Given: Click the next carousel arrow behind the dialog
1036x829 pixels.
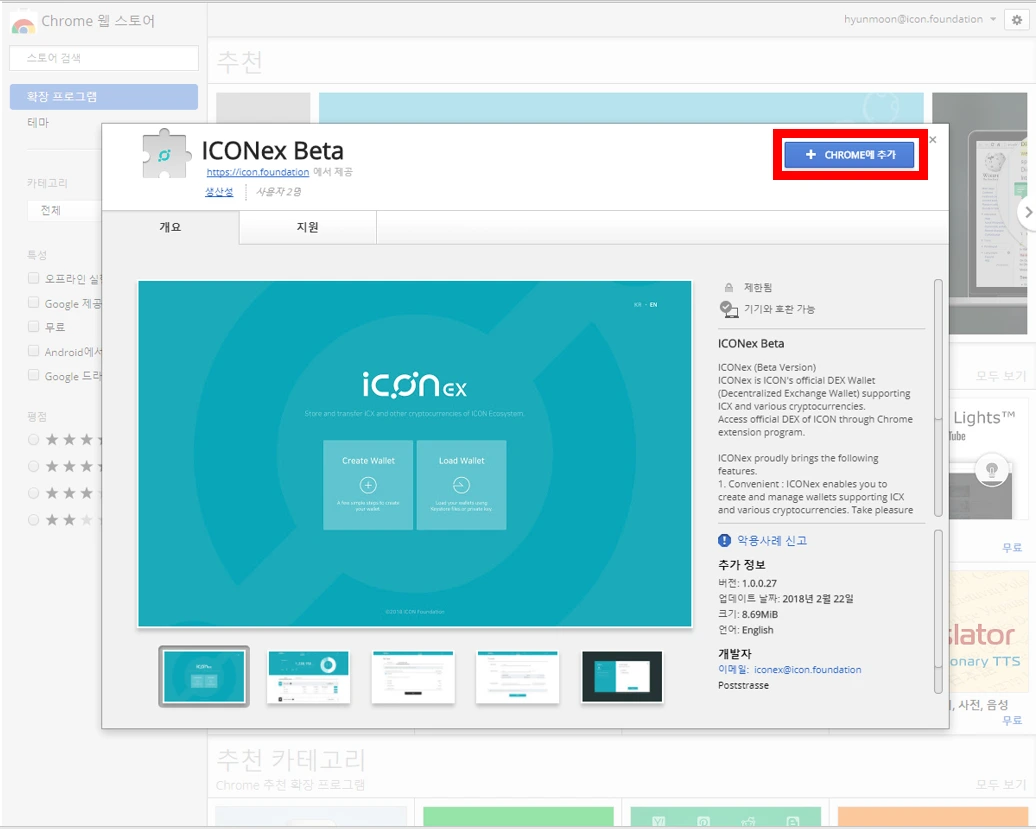Looking at the screenshot, I should click(x=1027, y=212).
